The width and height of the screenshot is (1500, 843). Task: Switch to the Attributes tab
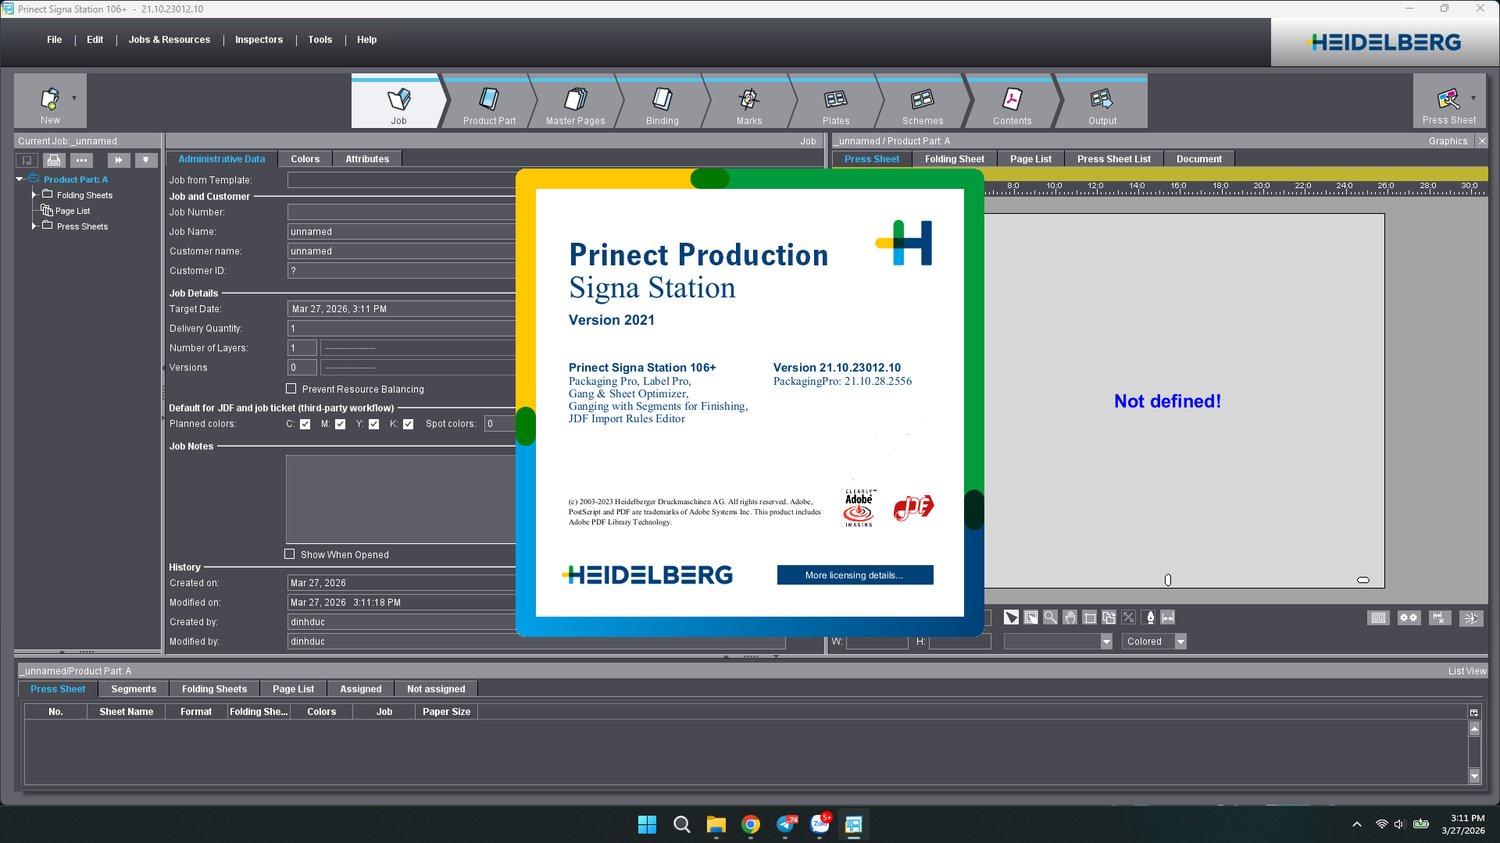[367, 159]
